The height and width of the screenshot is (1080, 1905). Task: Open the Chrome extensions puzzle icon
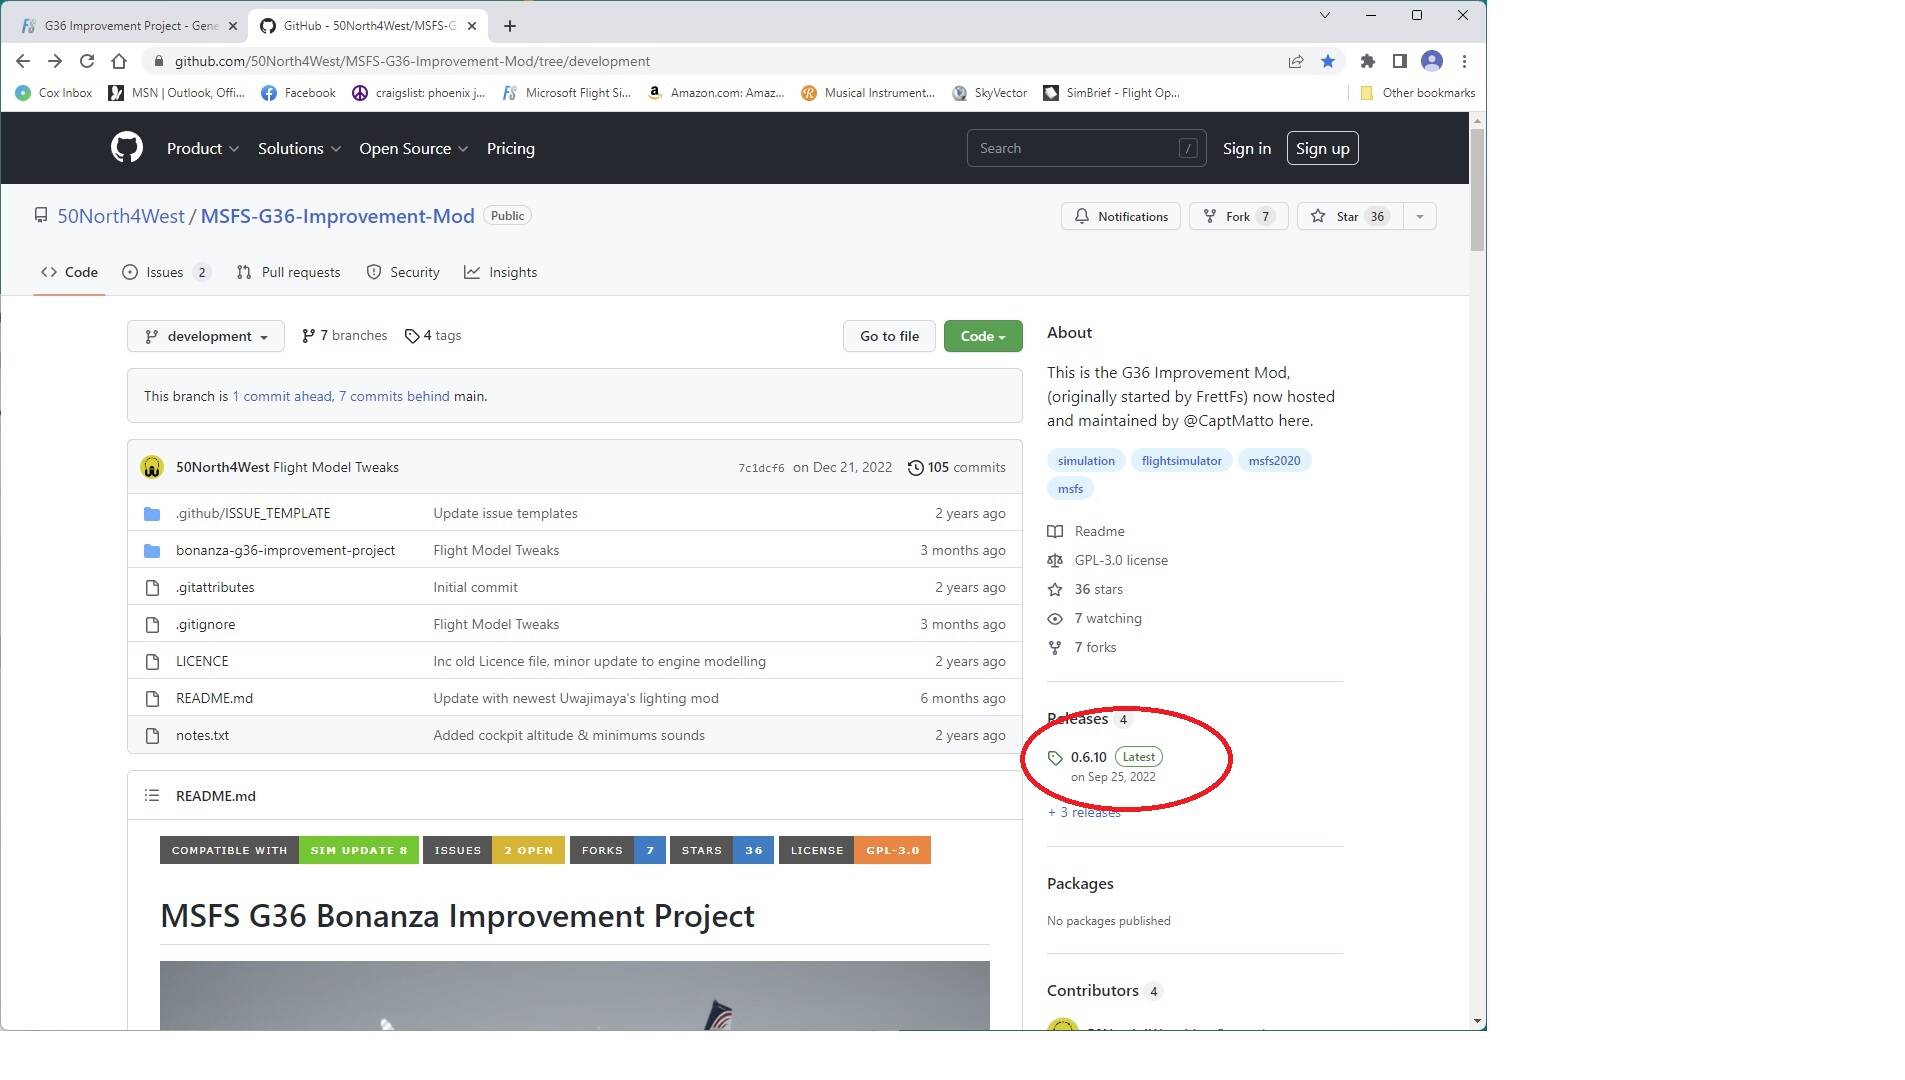1367,61
